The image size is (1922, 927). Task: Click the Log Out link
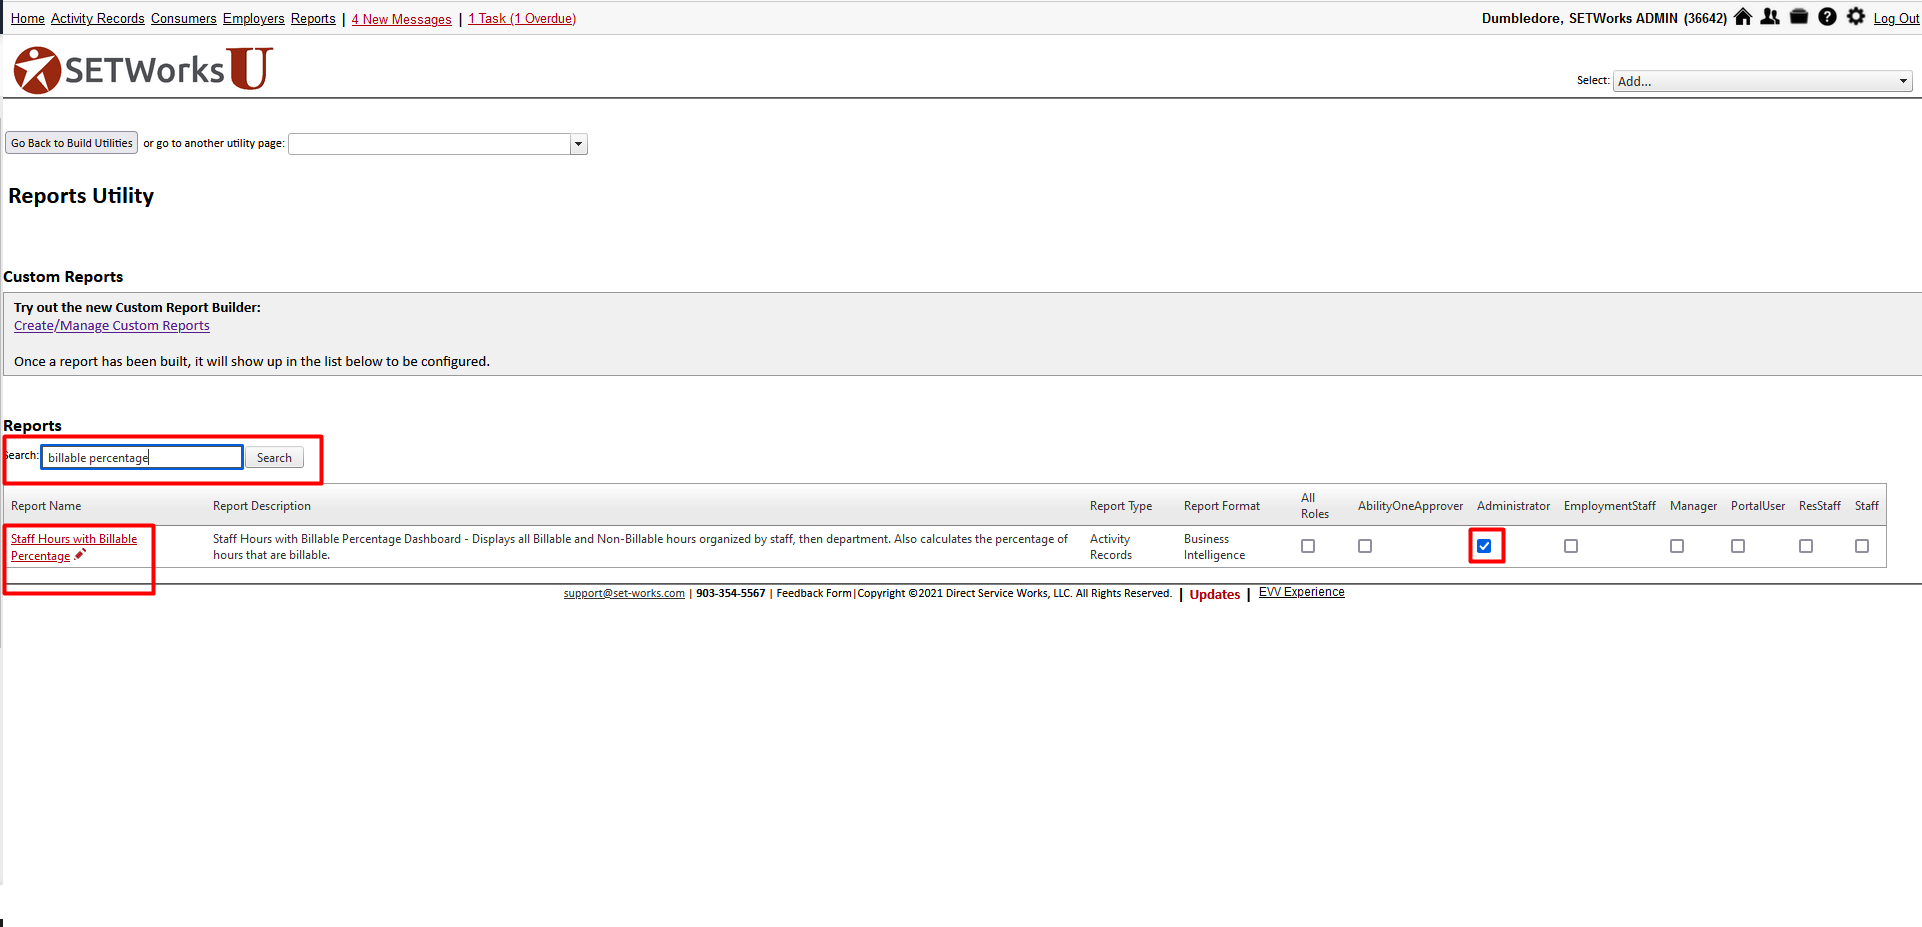tap(1896, 19)
